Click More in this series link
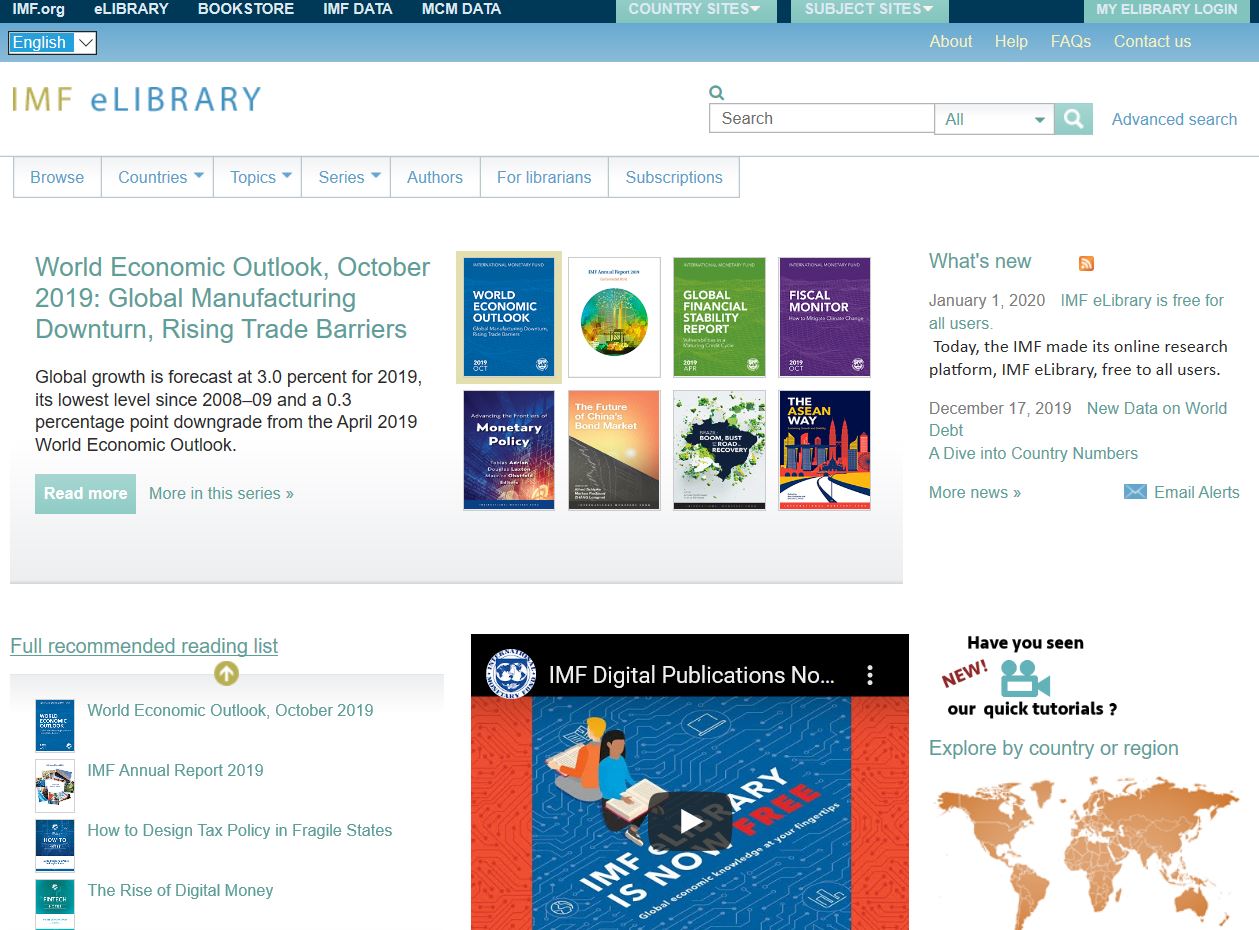The height and width of the screenshot is (930, 1259). (221, 493)
